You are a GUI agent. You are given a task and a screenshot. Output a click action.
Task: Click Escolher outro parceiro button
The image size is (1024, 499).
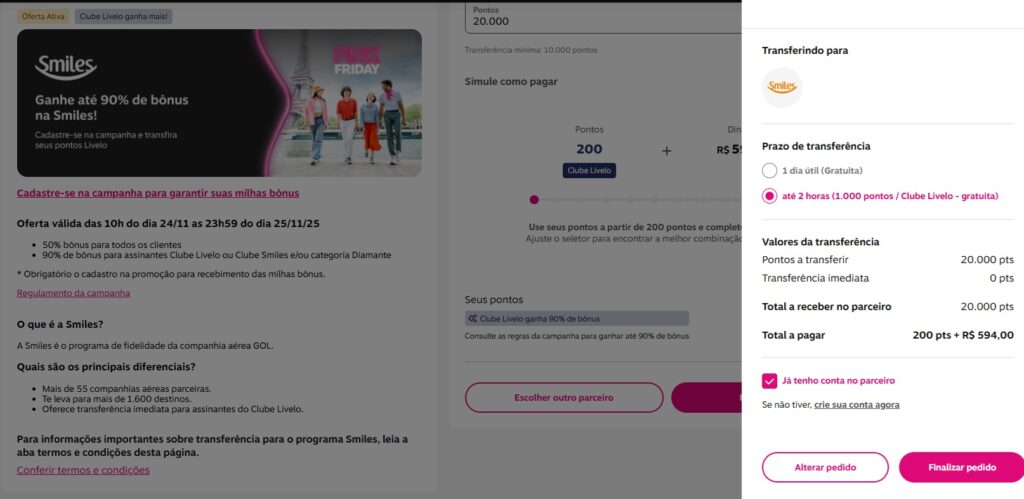coord(564,398)
